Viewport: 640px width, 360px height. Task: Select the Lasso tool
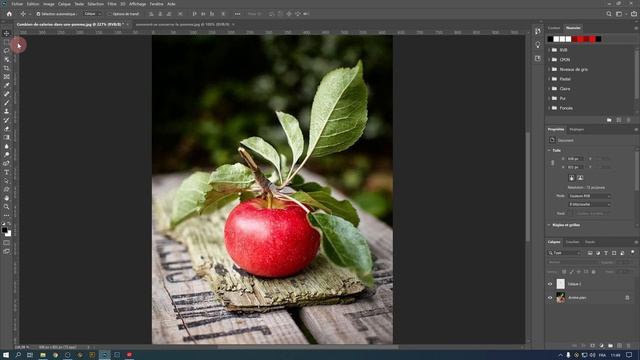click(x=6, y=51)
